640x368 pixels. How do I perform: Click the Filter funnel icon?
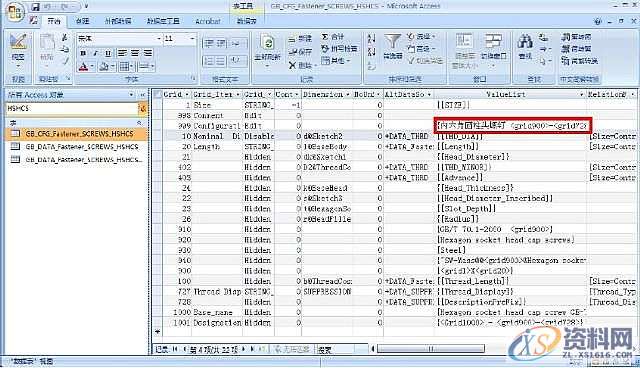pos(393,42)
